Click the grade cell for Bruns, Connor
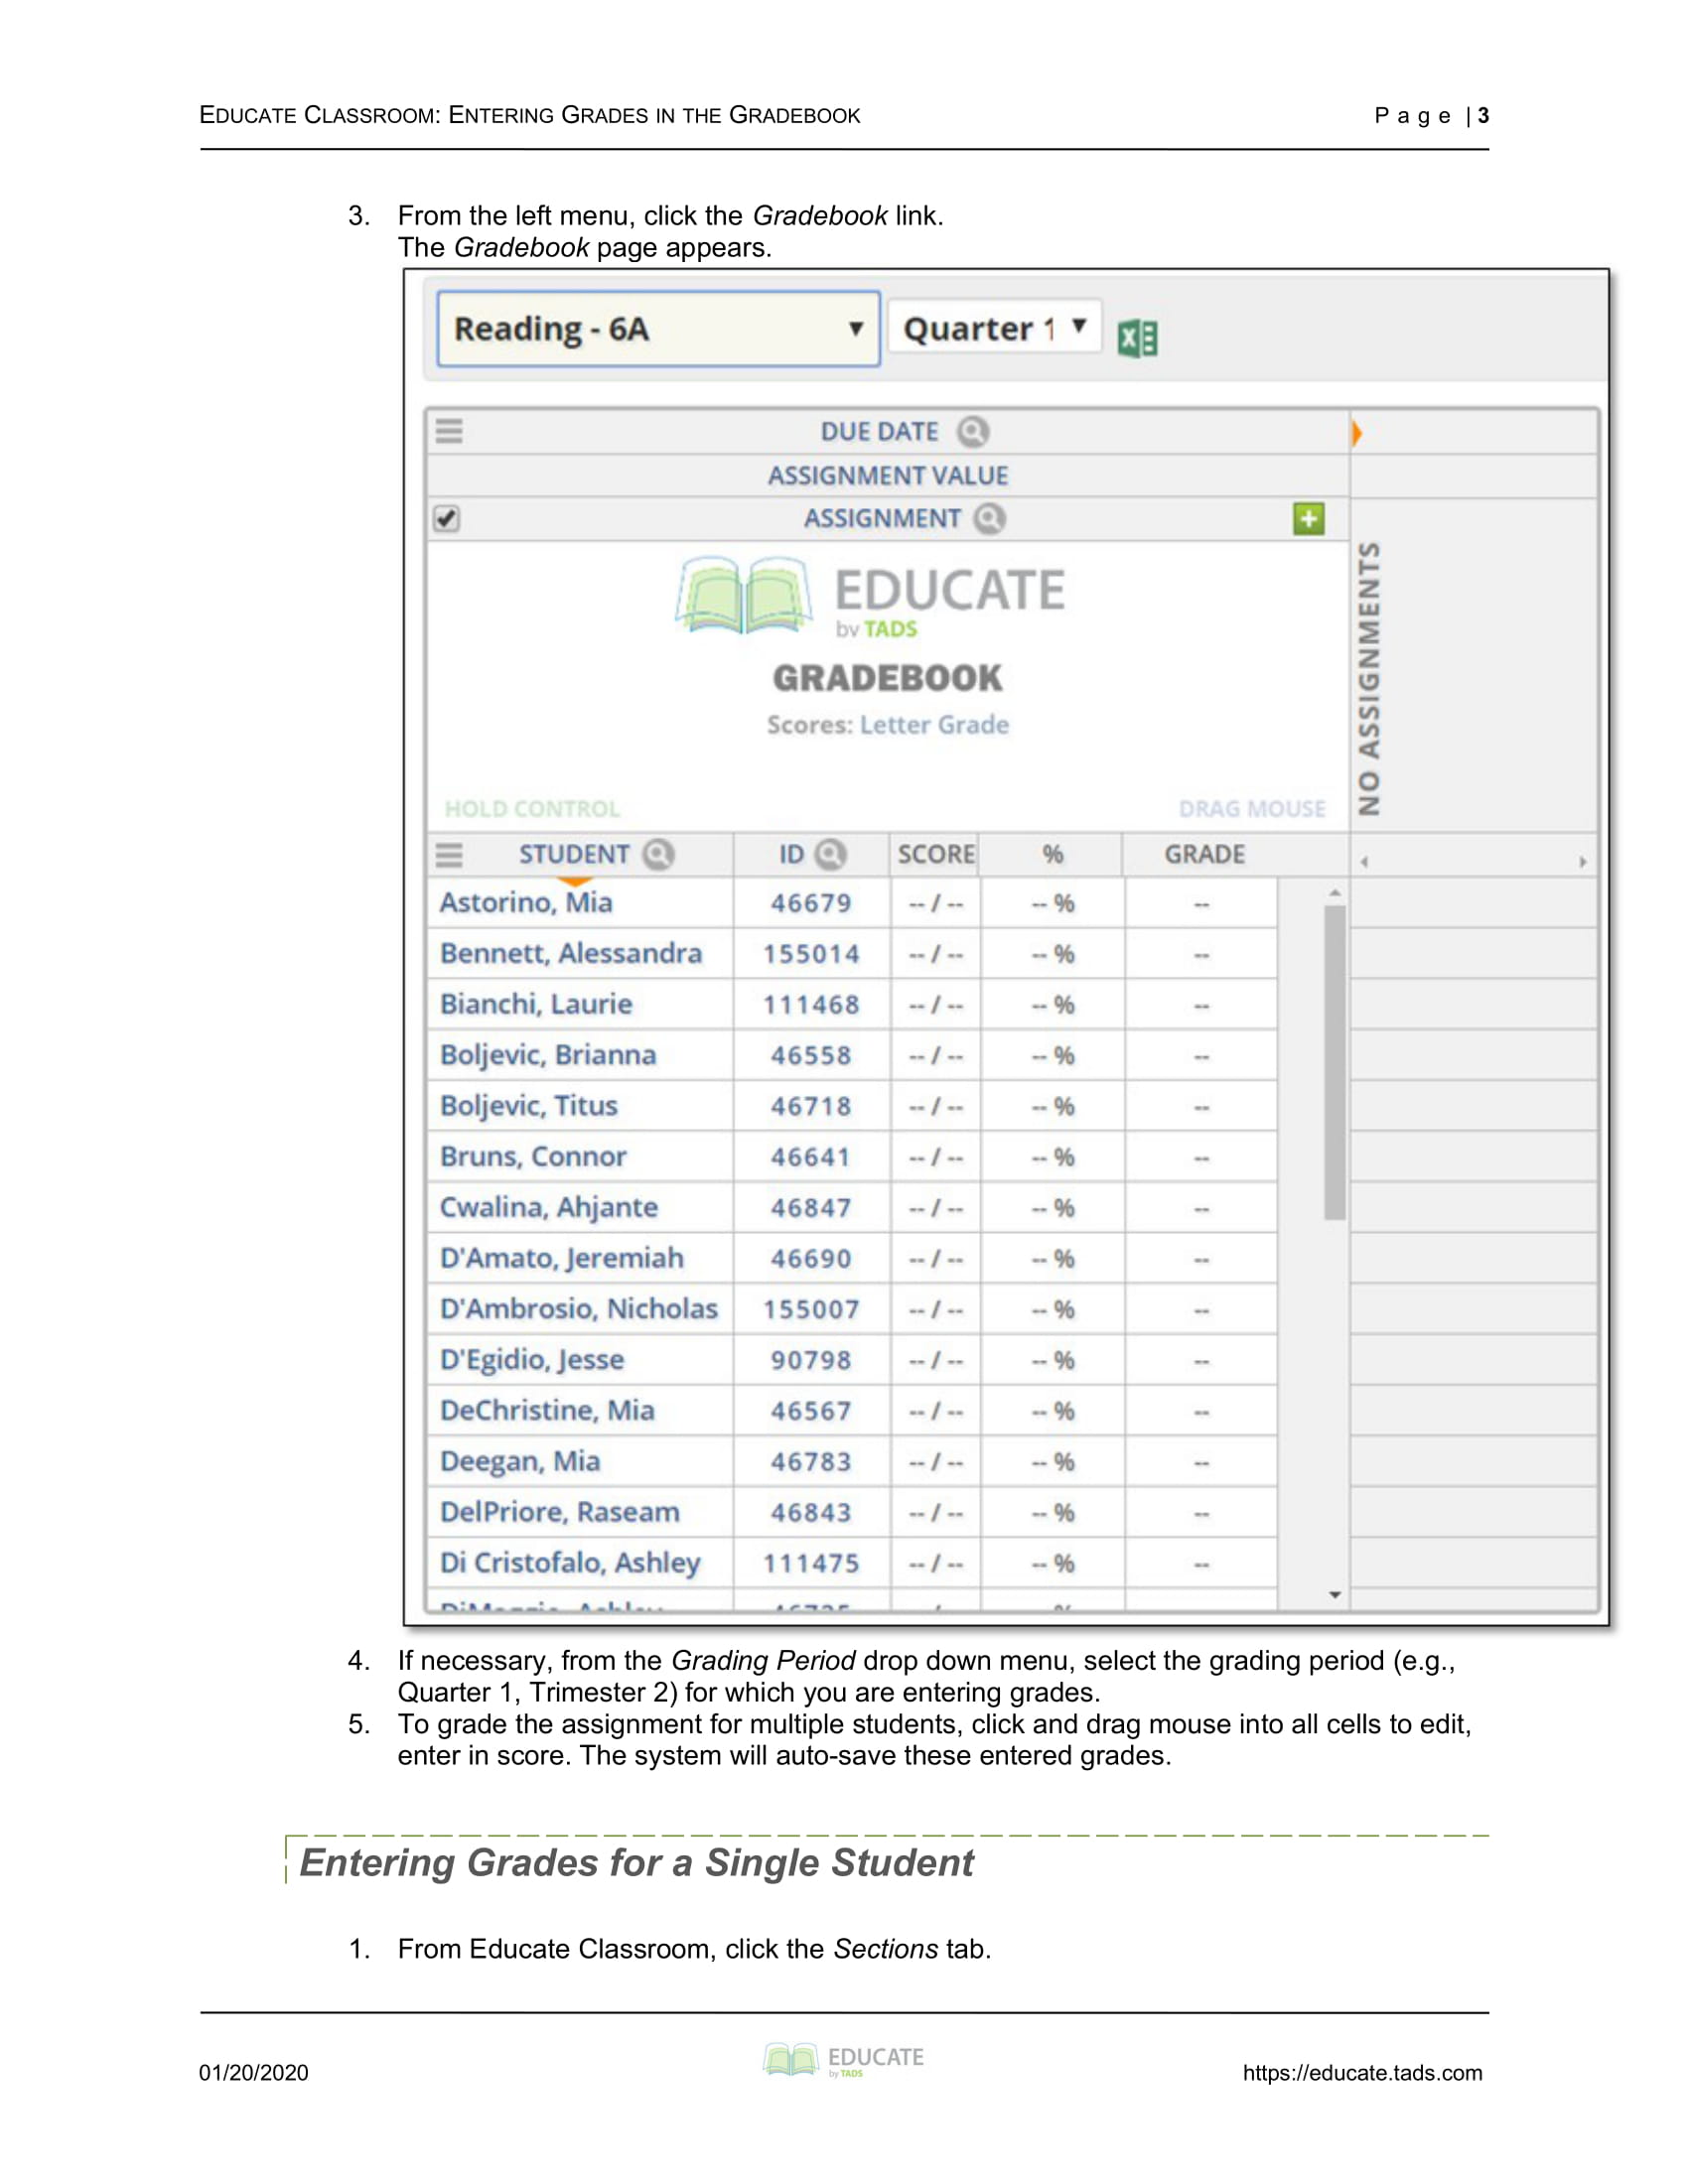 tap(1201, 1157)
